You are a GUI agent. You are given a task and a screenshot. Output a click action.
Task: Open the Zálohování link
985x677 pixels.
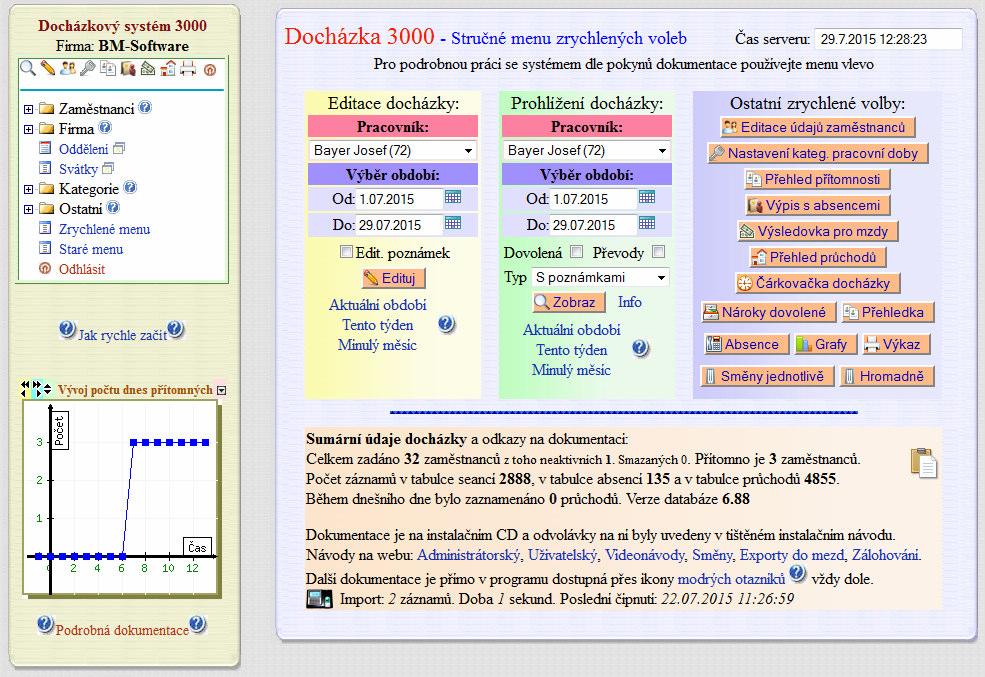(x=886, y=555)
